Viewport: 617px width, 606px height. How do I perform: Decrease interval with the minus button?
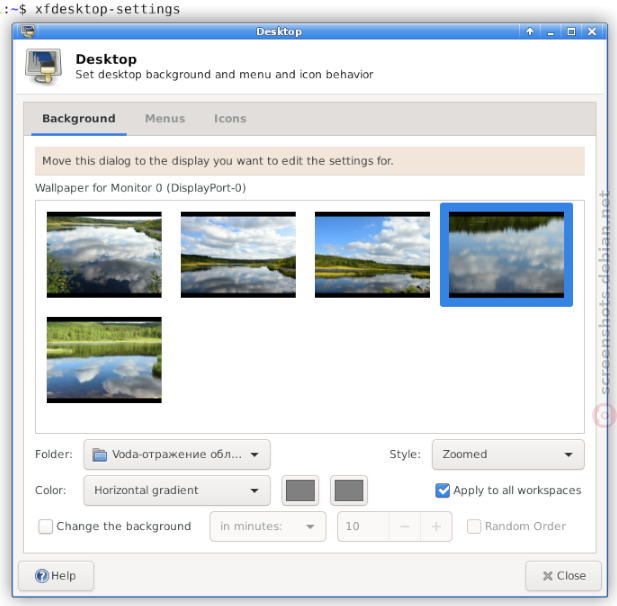point(405,527)
